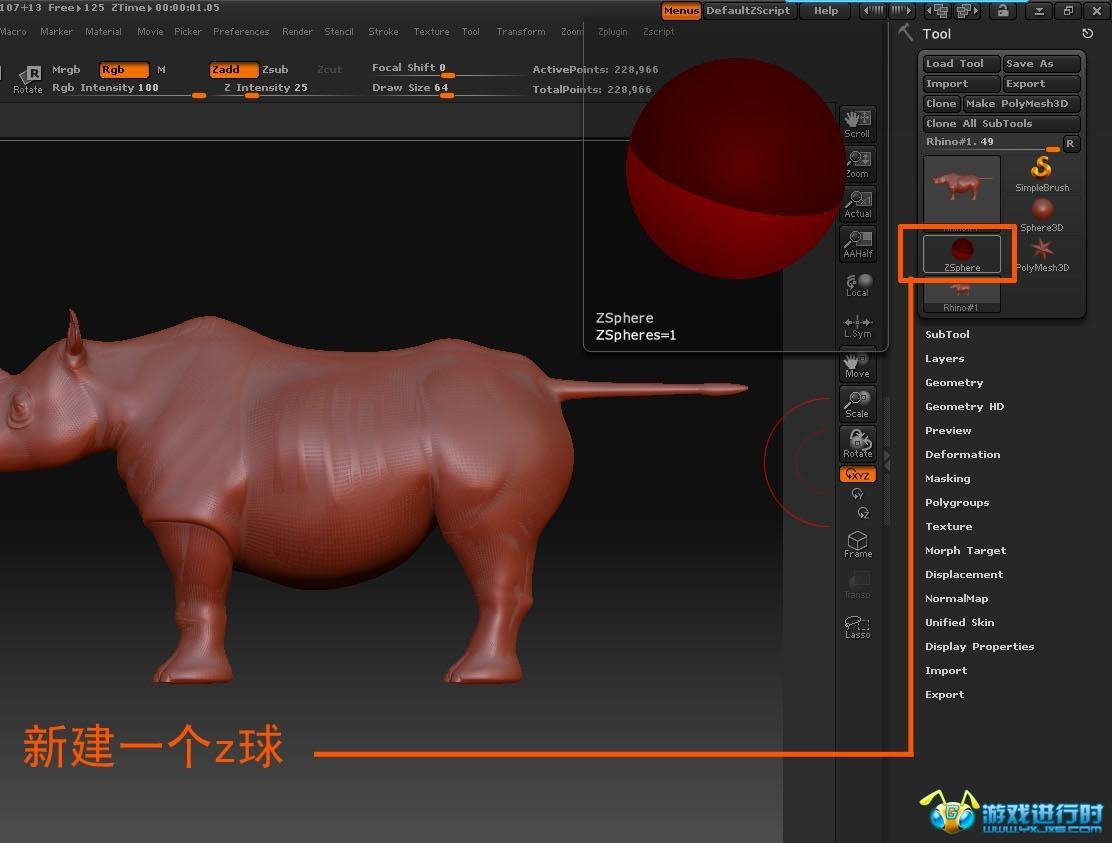Click the left layout arrows icon
Screen dimensions: 1112x843
point(874,11)
